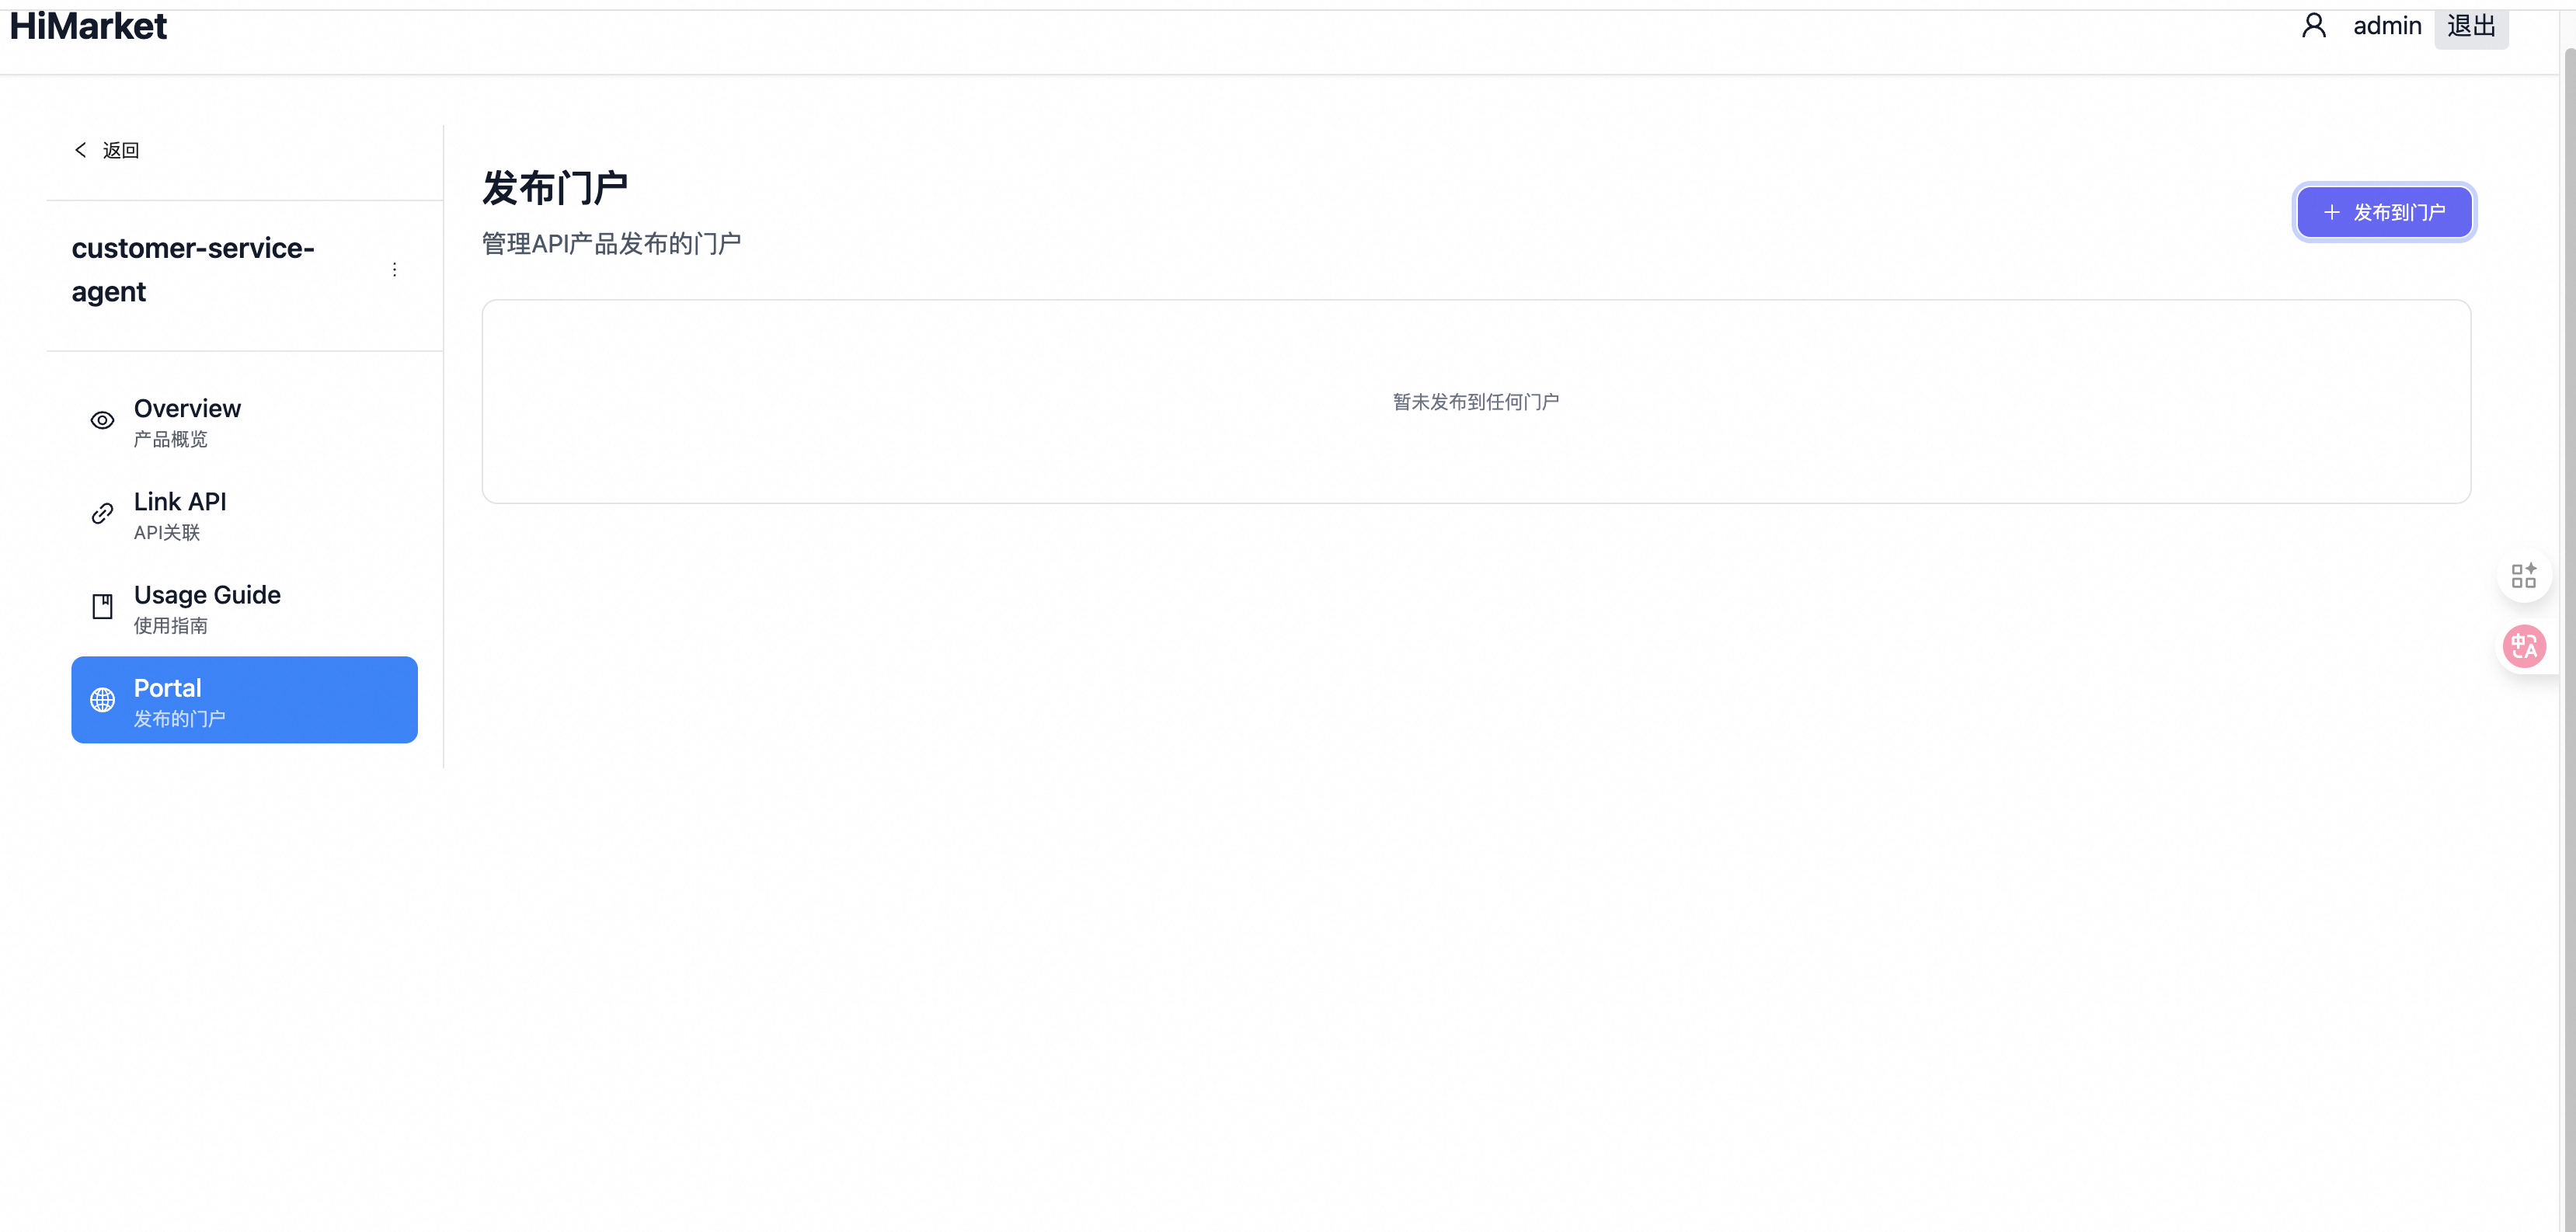Click the chain link icon for Link API
This screenshot has width=2576, height=1232.
(102, 514)
